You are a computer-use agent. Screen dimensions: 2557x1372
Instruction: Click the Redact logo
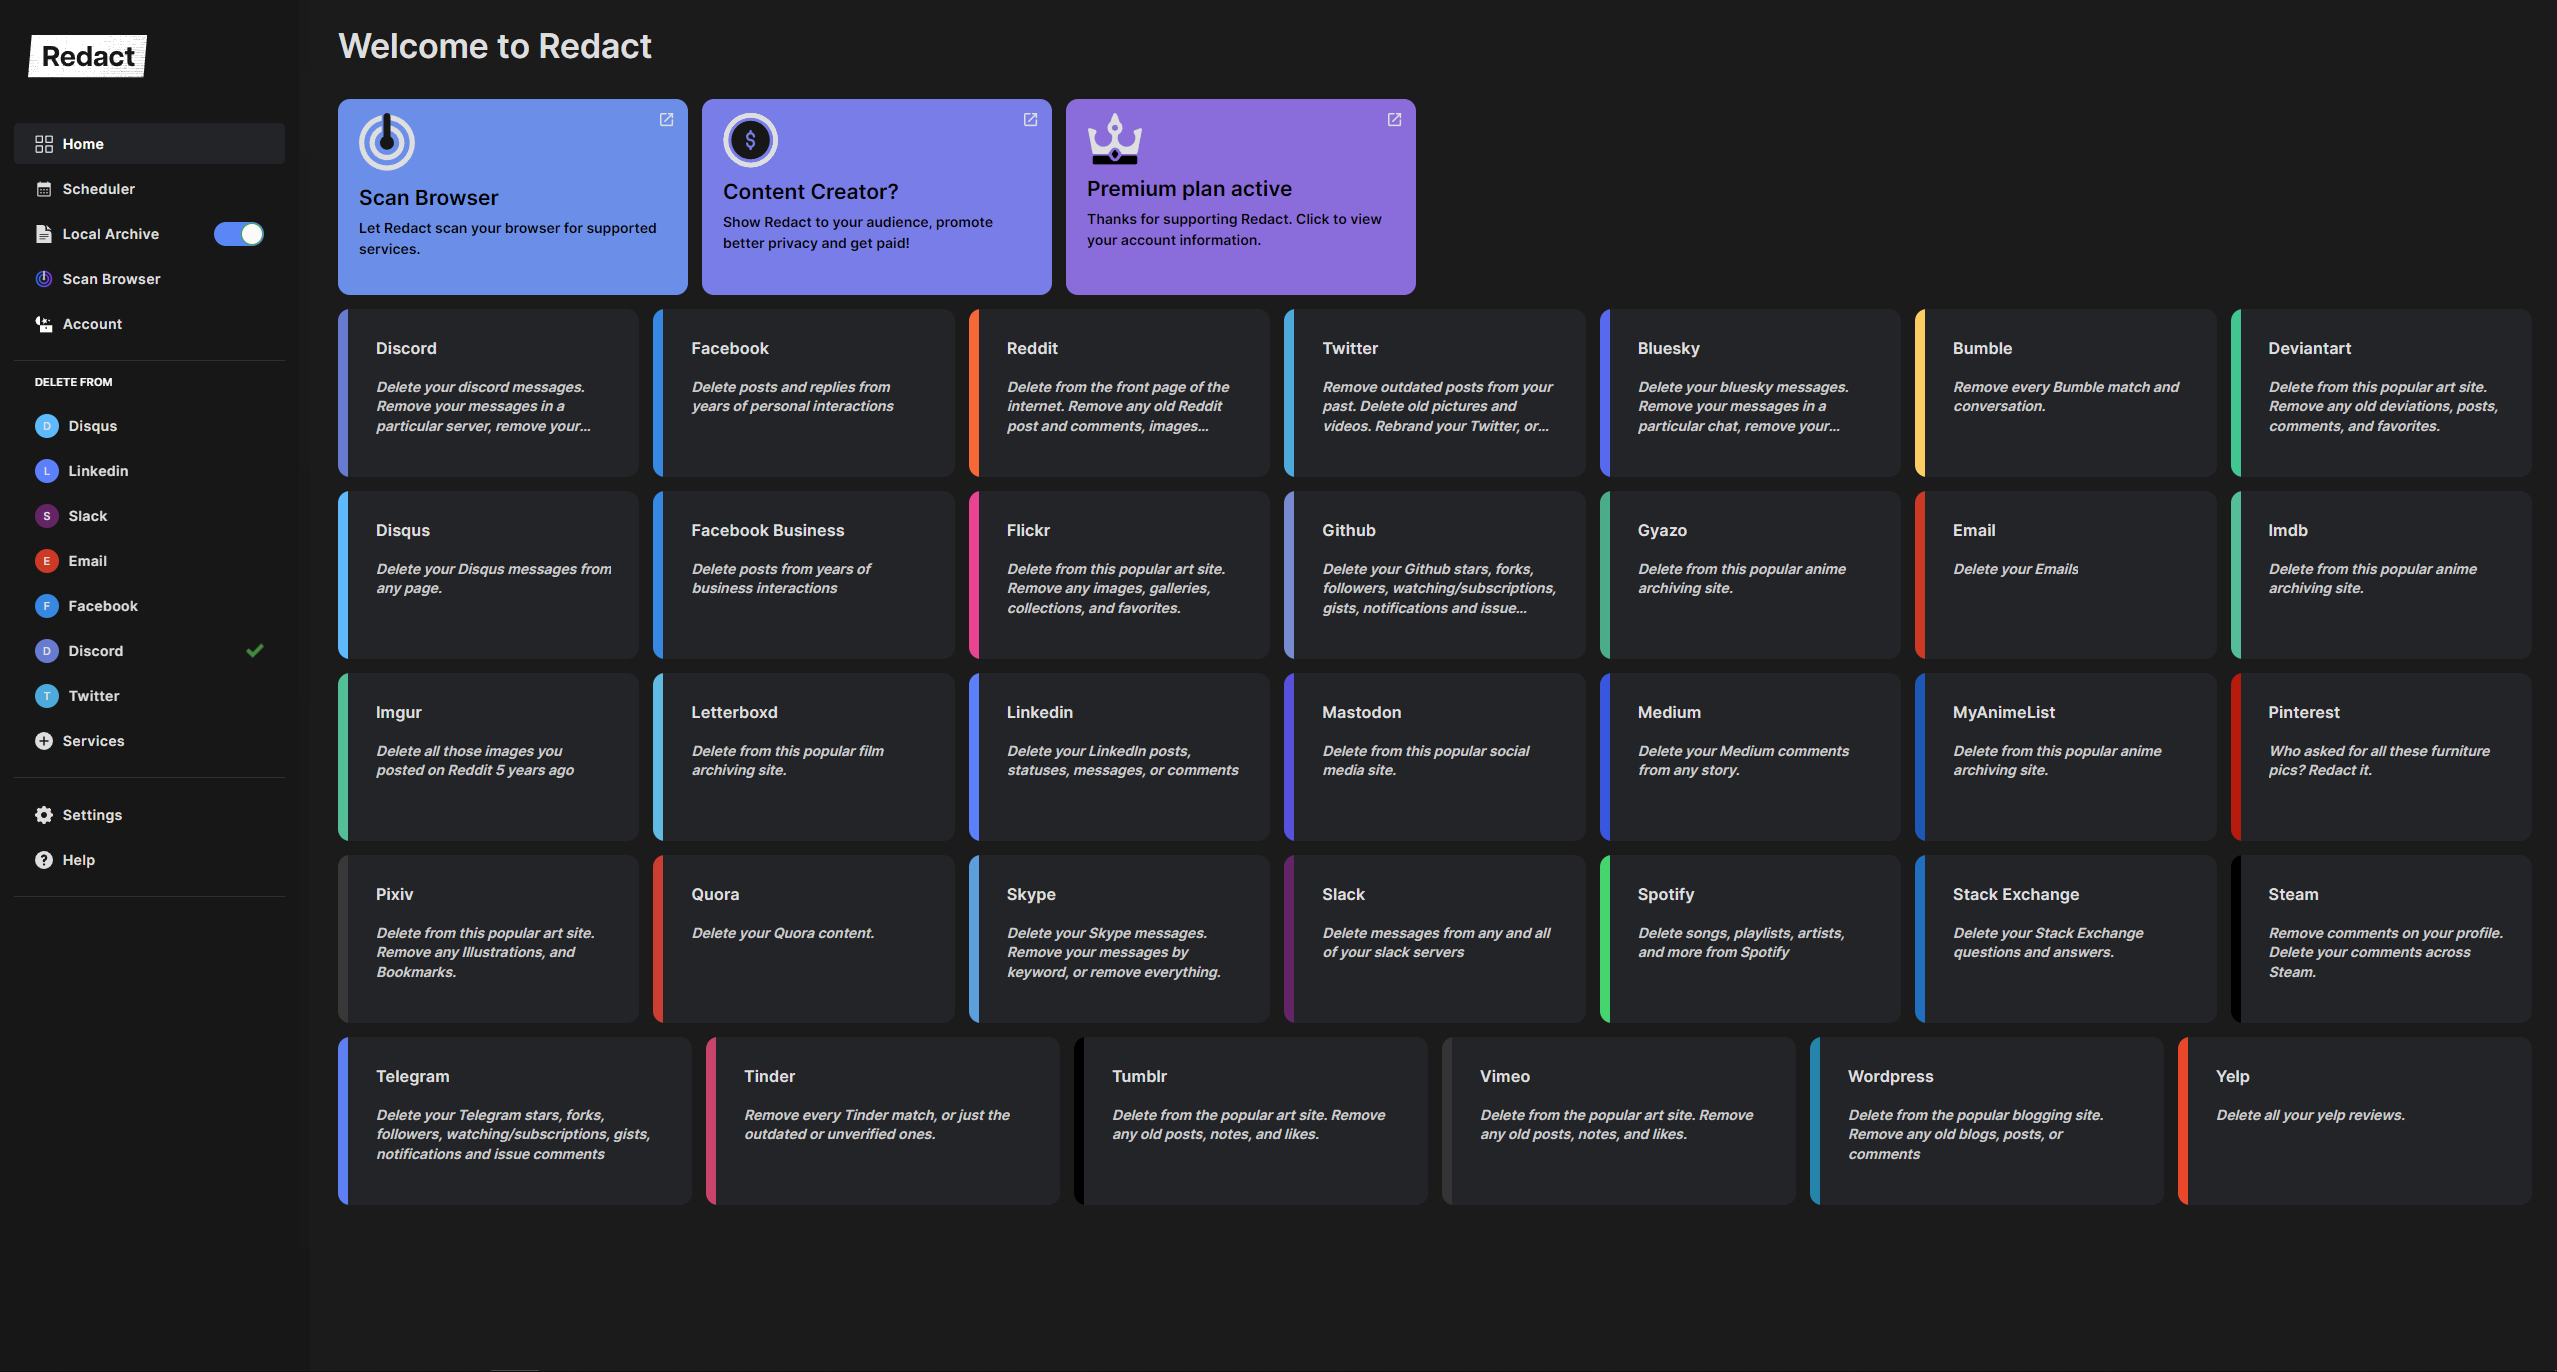point(88,56)
